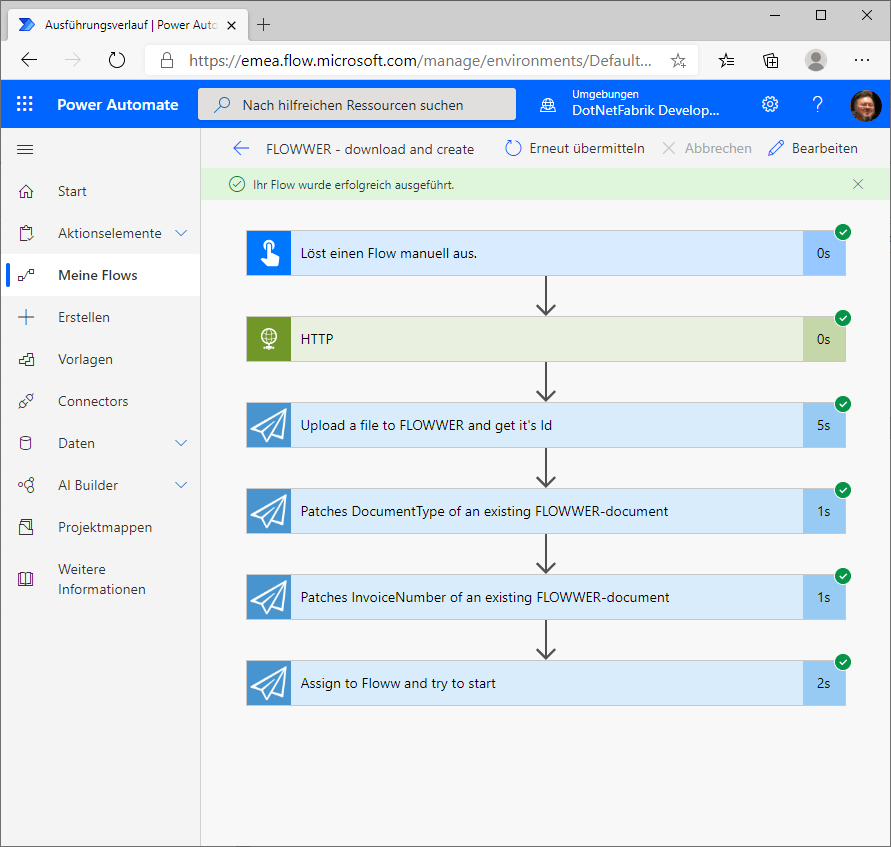The height and width of the screenshot is (847, 891).
Task: Open the Umgebungen environment selector
Action: pos(646,103)
